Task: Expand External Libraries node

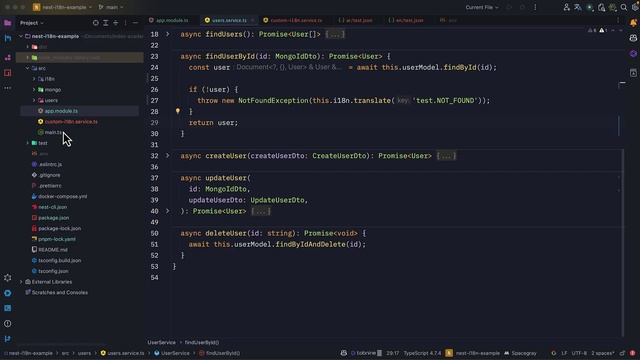Action: tap(21, 282)
